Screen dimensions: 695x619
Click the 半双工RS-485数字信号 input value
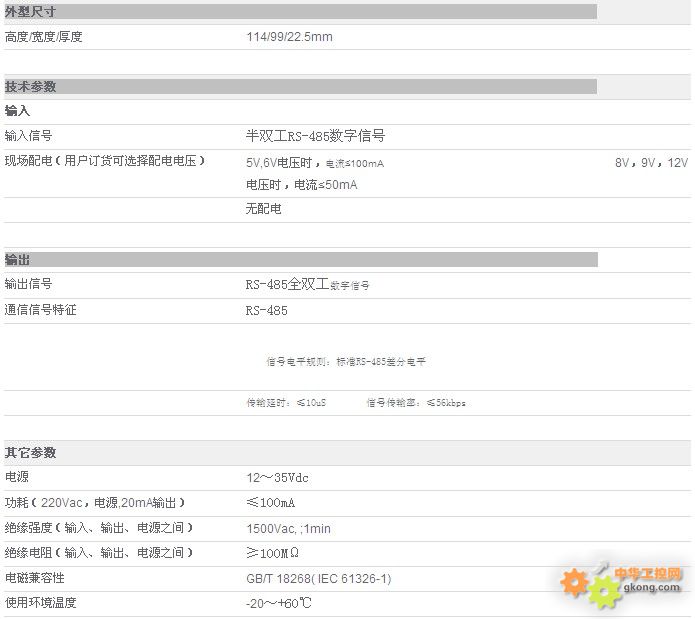tap(315, 136)
